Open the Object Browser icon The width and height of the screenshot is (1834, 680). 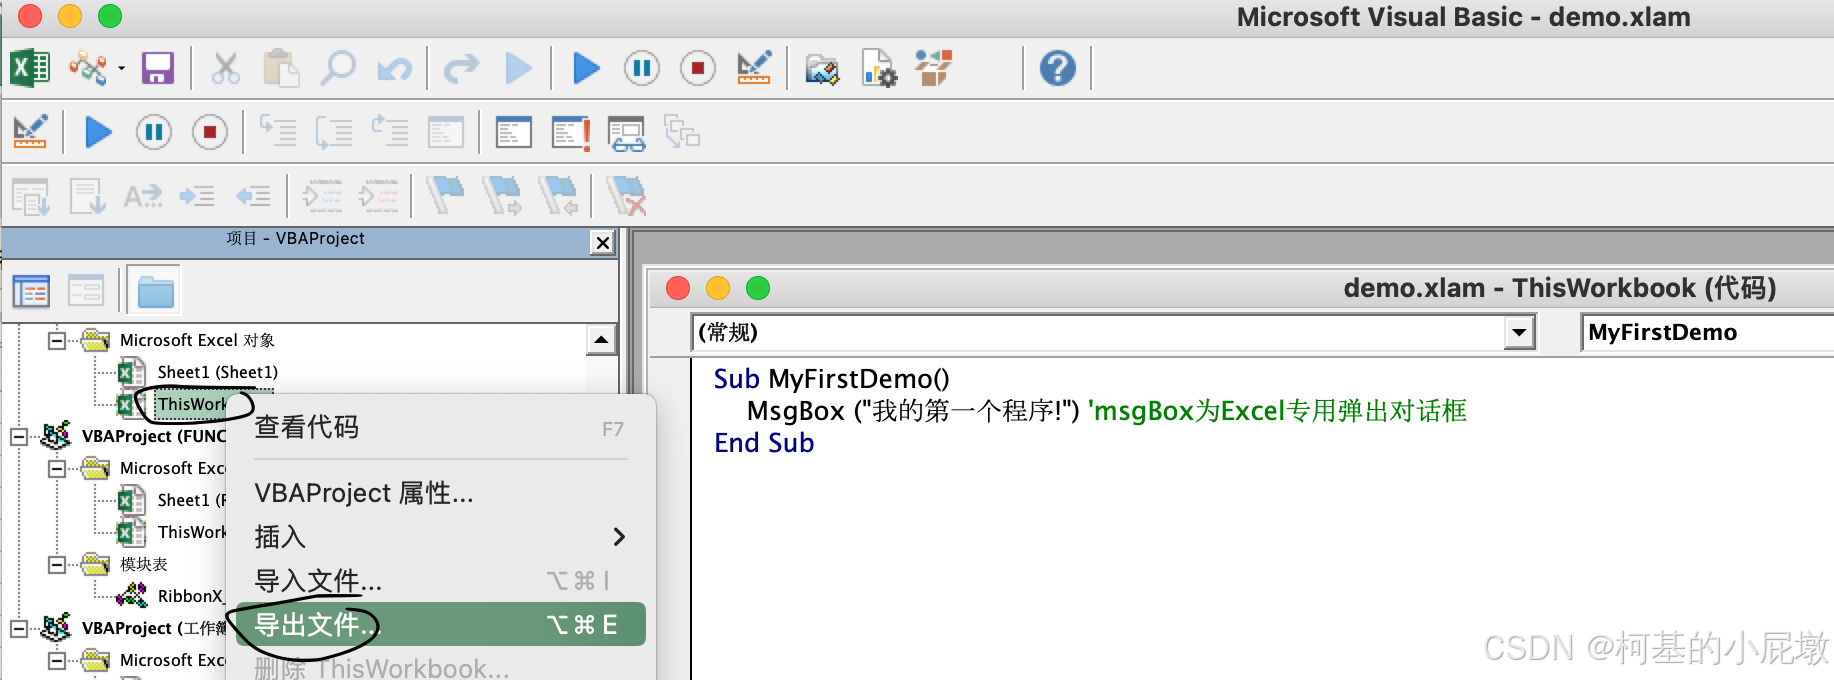pyautogui.click(x=934, y=68)
